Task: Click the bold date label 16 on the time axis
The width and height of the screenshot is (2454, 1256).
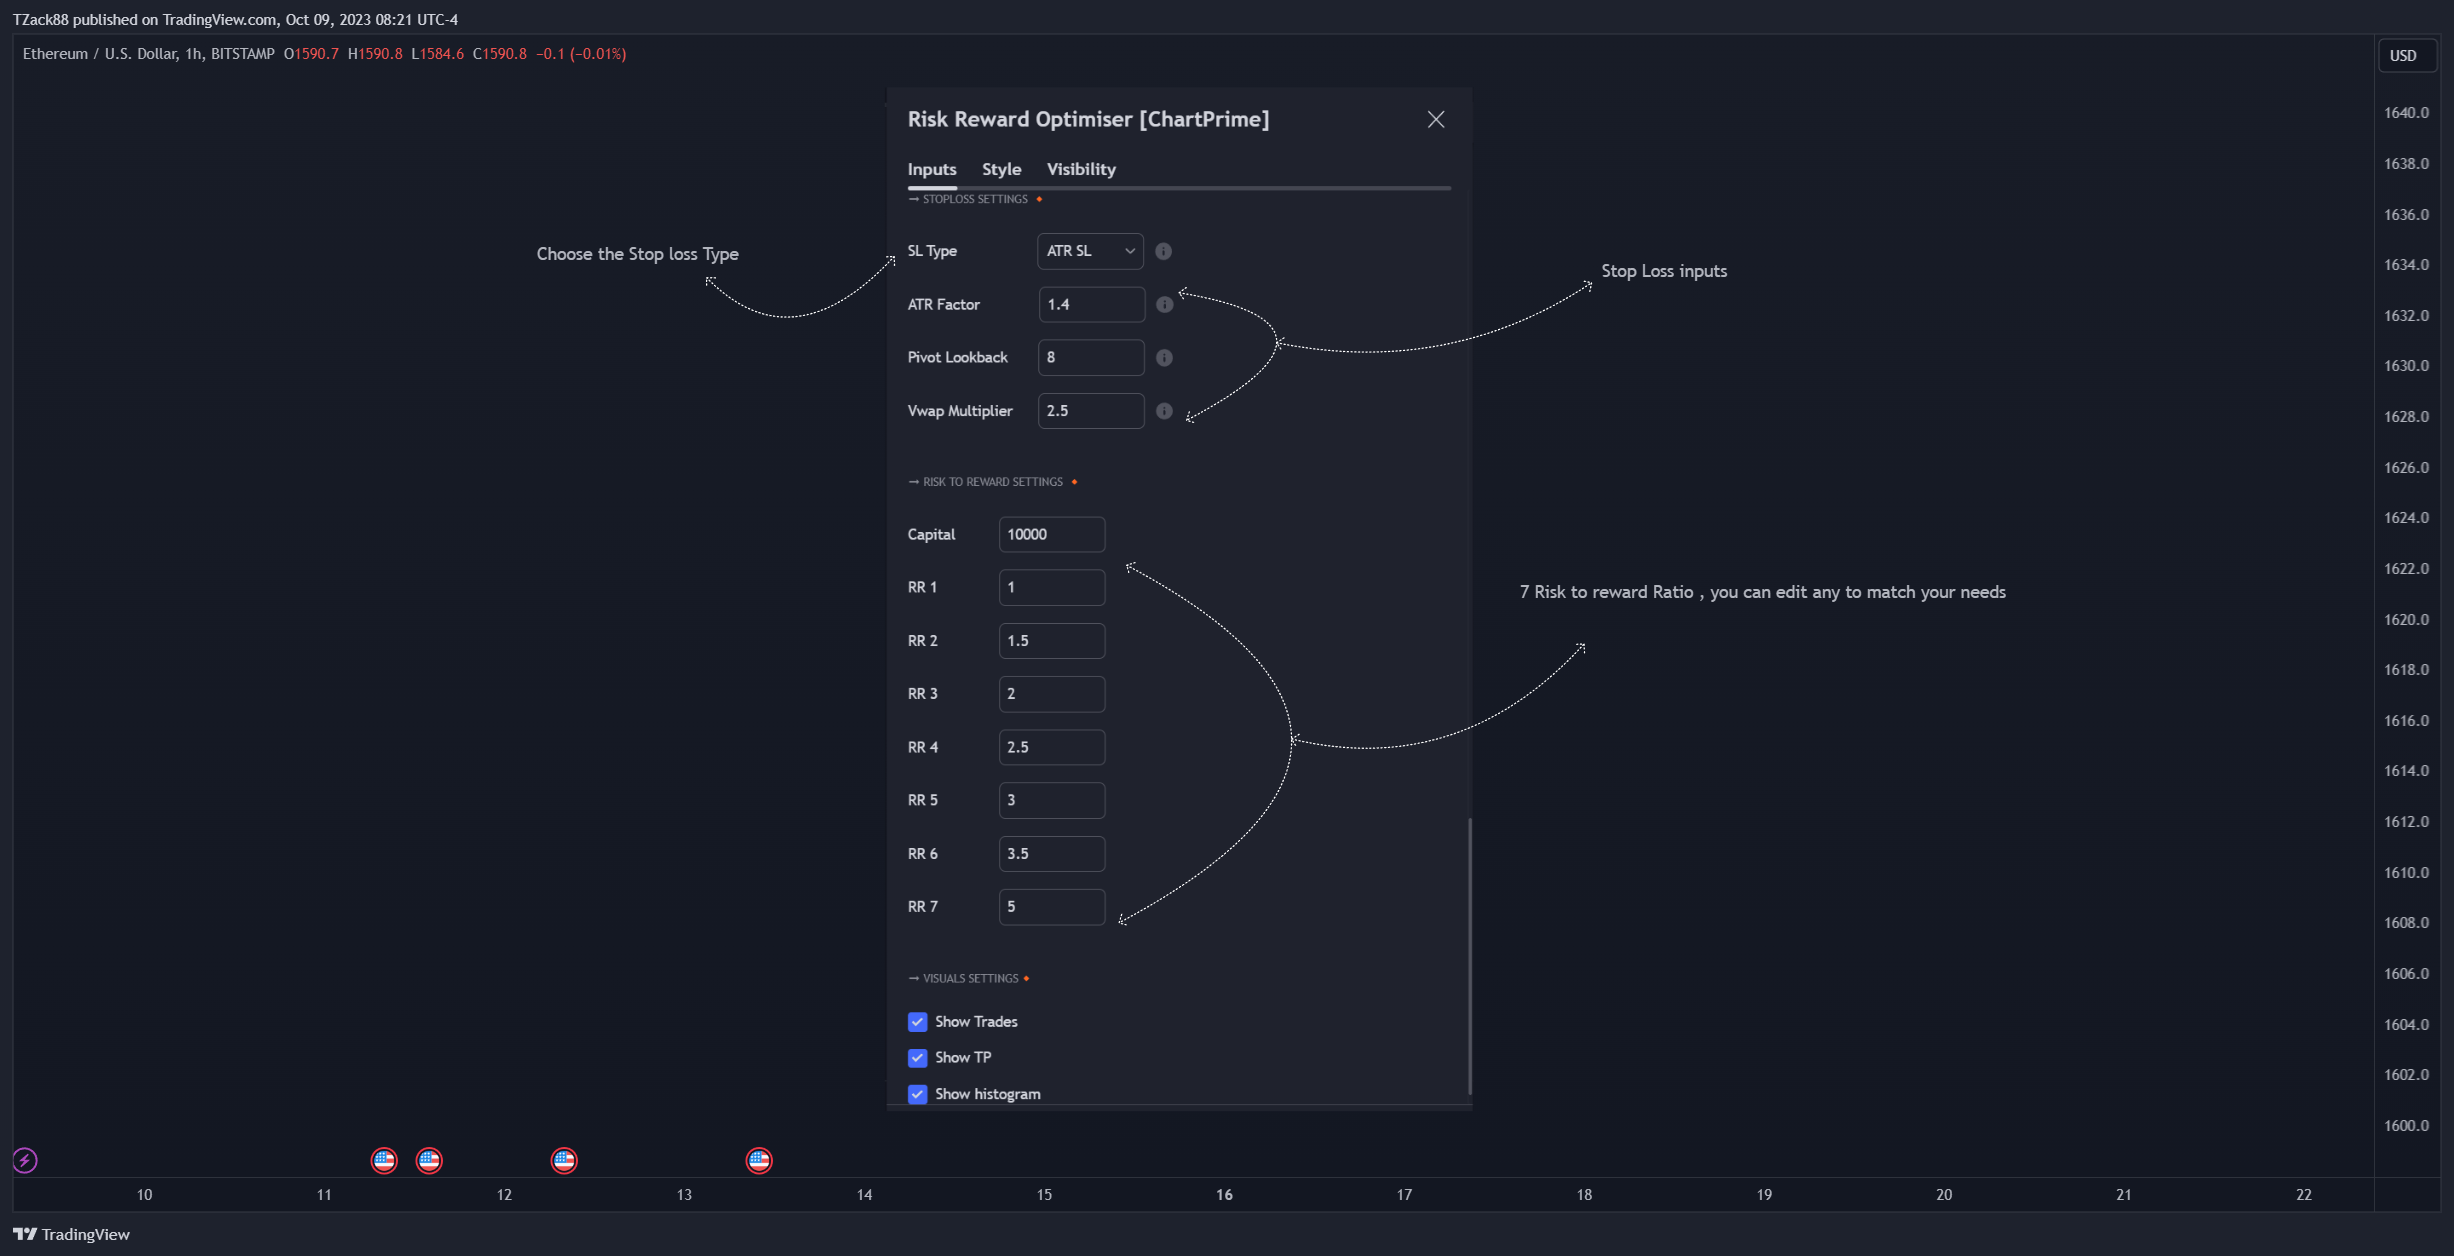Action: [x=1224, y=1195]
